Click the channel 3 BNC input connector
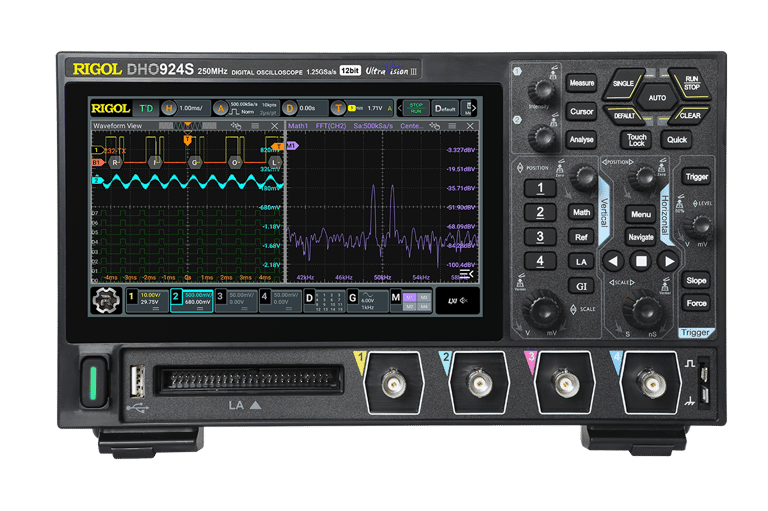Screen dimensions: 768x511 tap(566, 383)
